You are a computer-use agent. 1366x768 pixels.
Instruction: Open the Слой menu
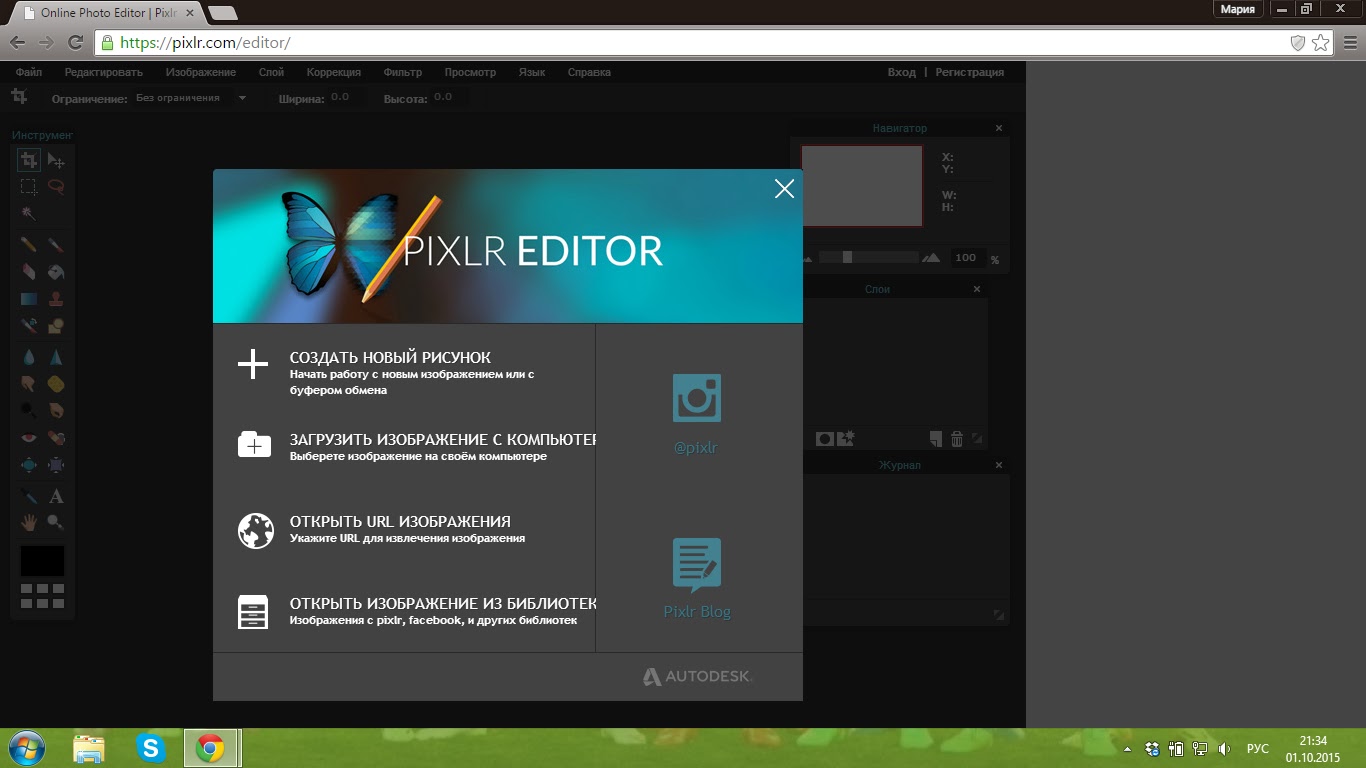point(271,72)
